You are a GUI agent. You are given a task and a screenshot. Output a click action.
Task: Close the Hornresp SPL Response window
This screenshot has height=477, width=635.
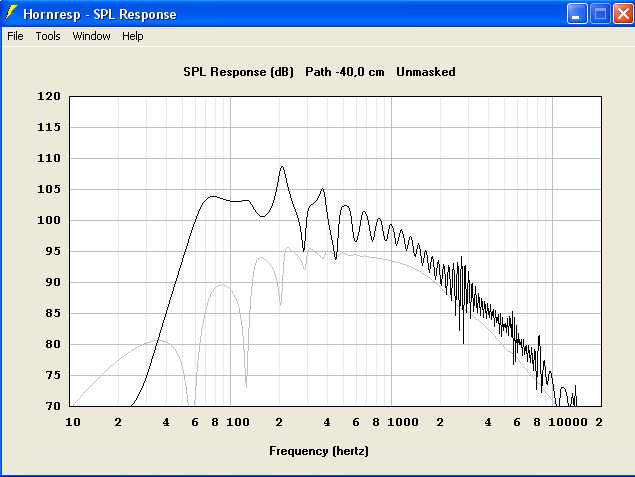click(x=622, y=14)
